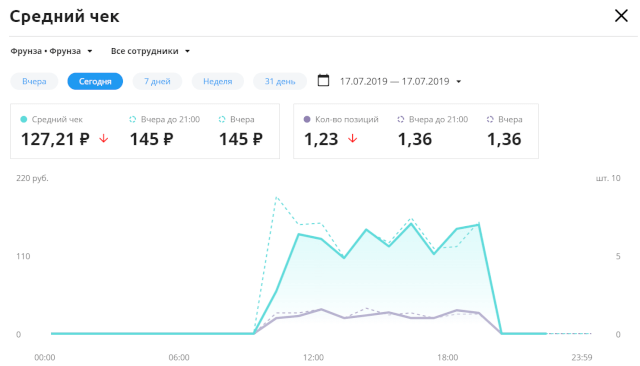Click the 18:00 label on chart time axis

pos(447,357)
